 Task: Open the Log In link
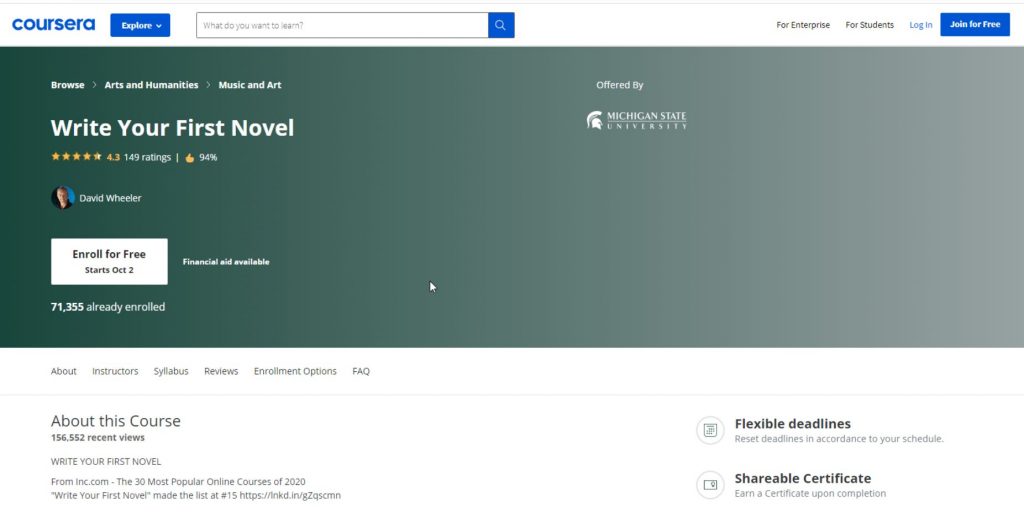(920, 25)
